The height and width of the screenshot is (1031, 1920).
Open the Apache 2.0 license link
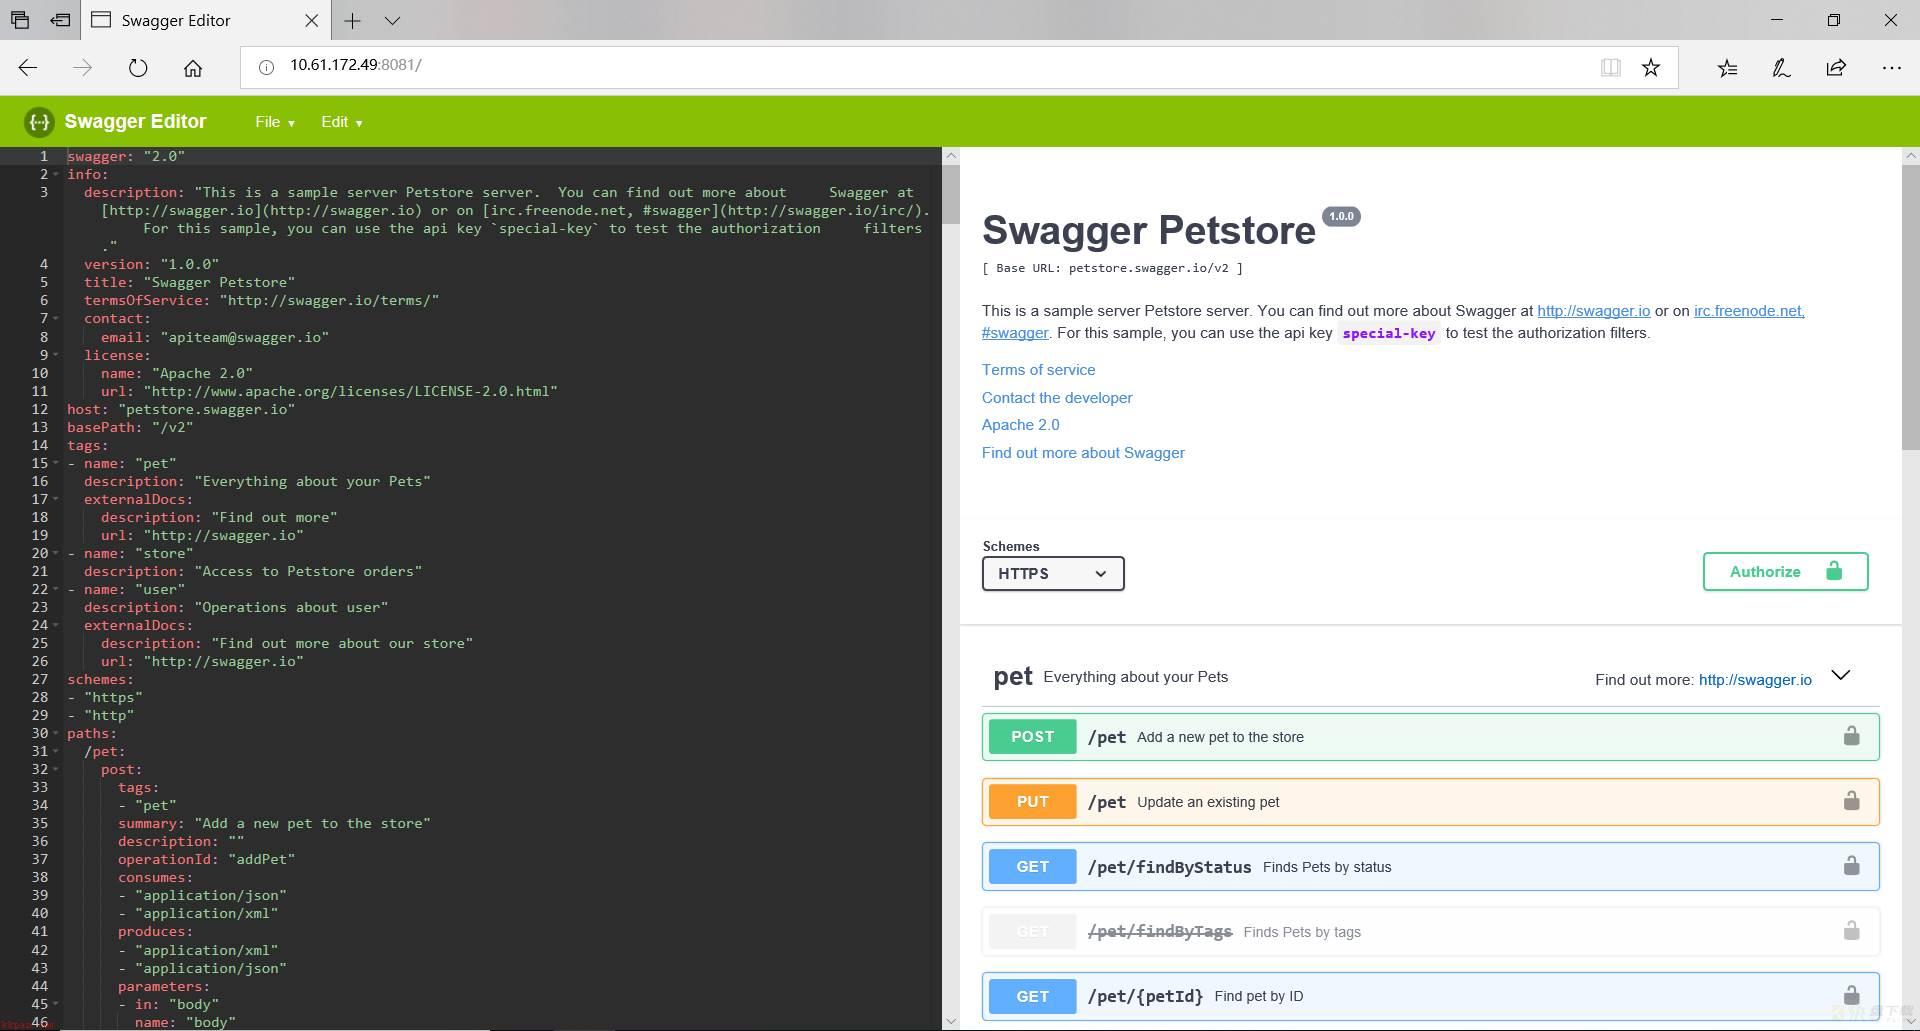point(1020,425)
